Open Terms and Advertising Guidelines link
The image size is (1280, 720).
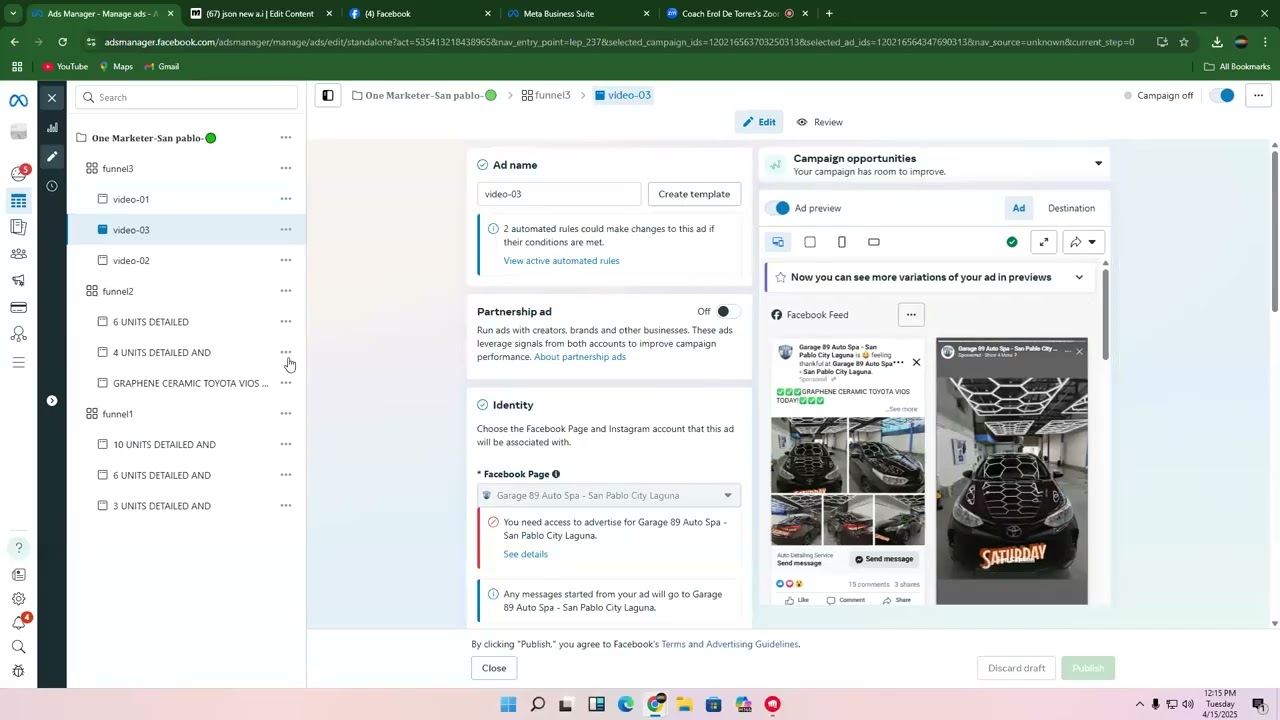click(730, 644)
